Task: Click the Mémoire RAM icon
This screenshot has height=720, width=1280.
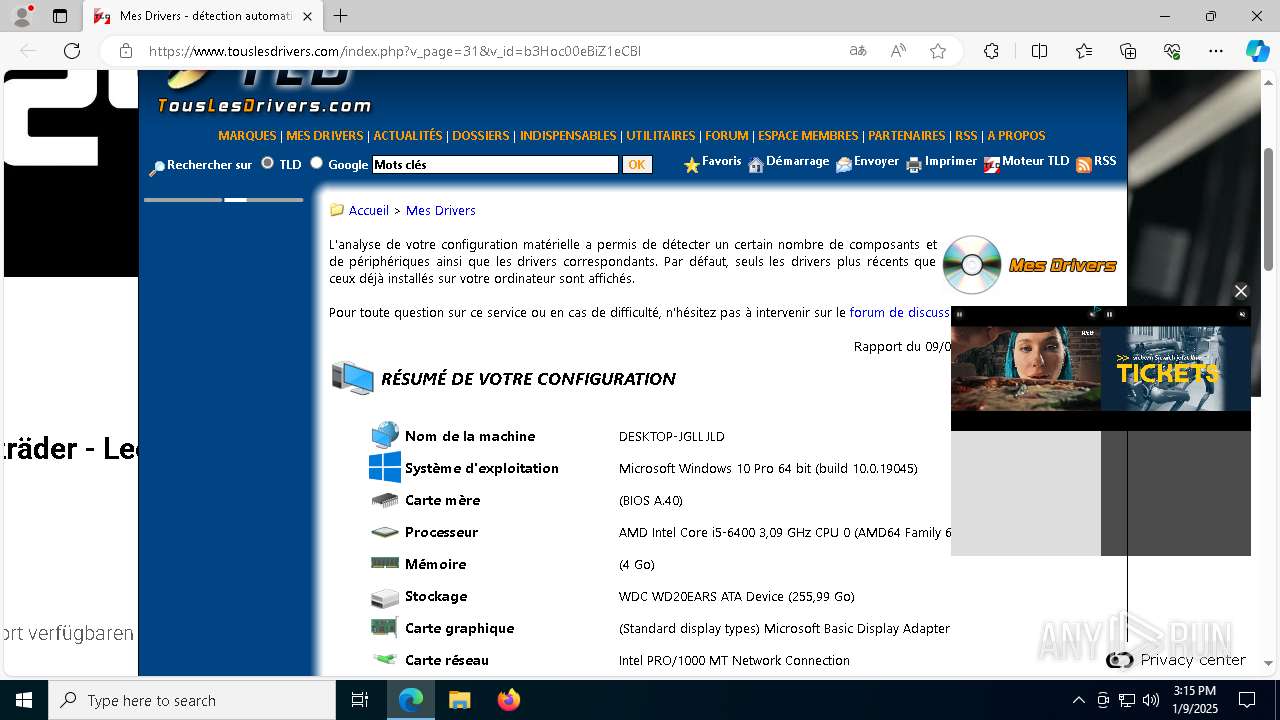Action: coord(385,563)
